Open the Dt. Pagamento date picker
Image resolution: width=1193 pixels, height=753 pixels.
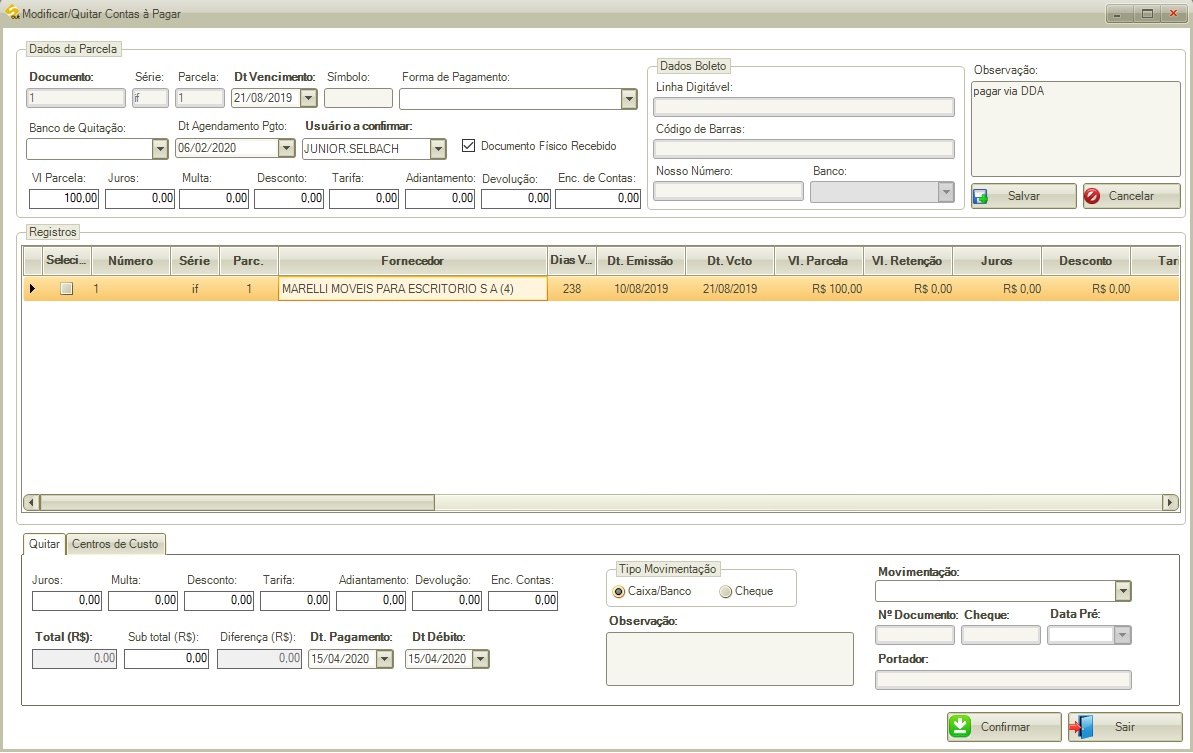pos(385,659)
